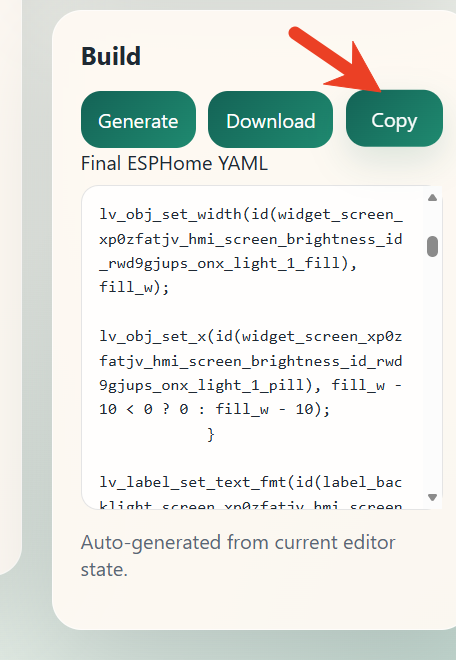Click the lv_label_set_text_fmt code line
The height and width of the screenshot is (660, 456).
point(251,482)
